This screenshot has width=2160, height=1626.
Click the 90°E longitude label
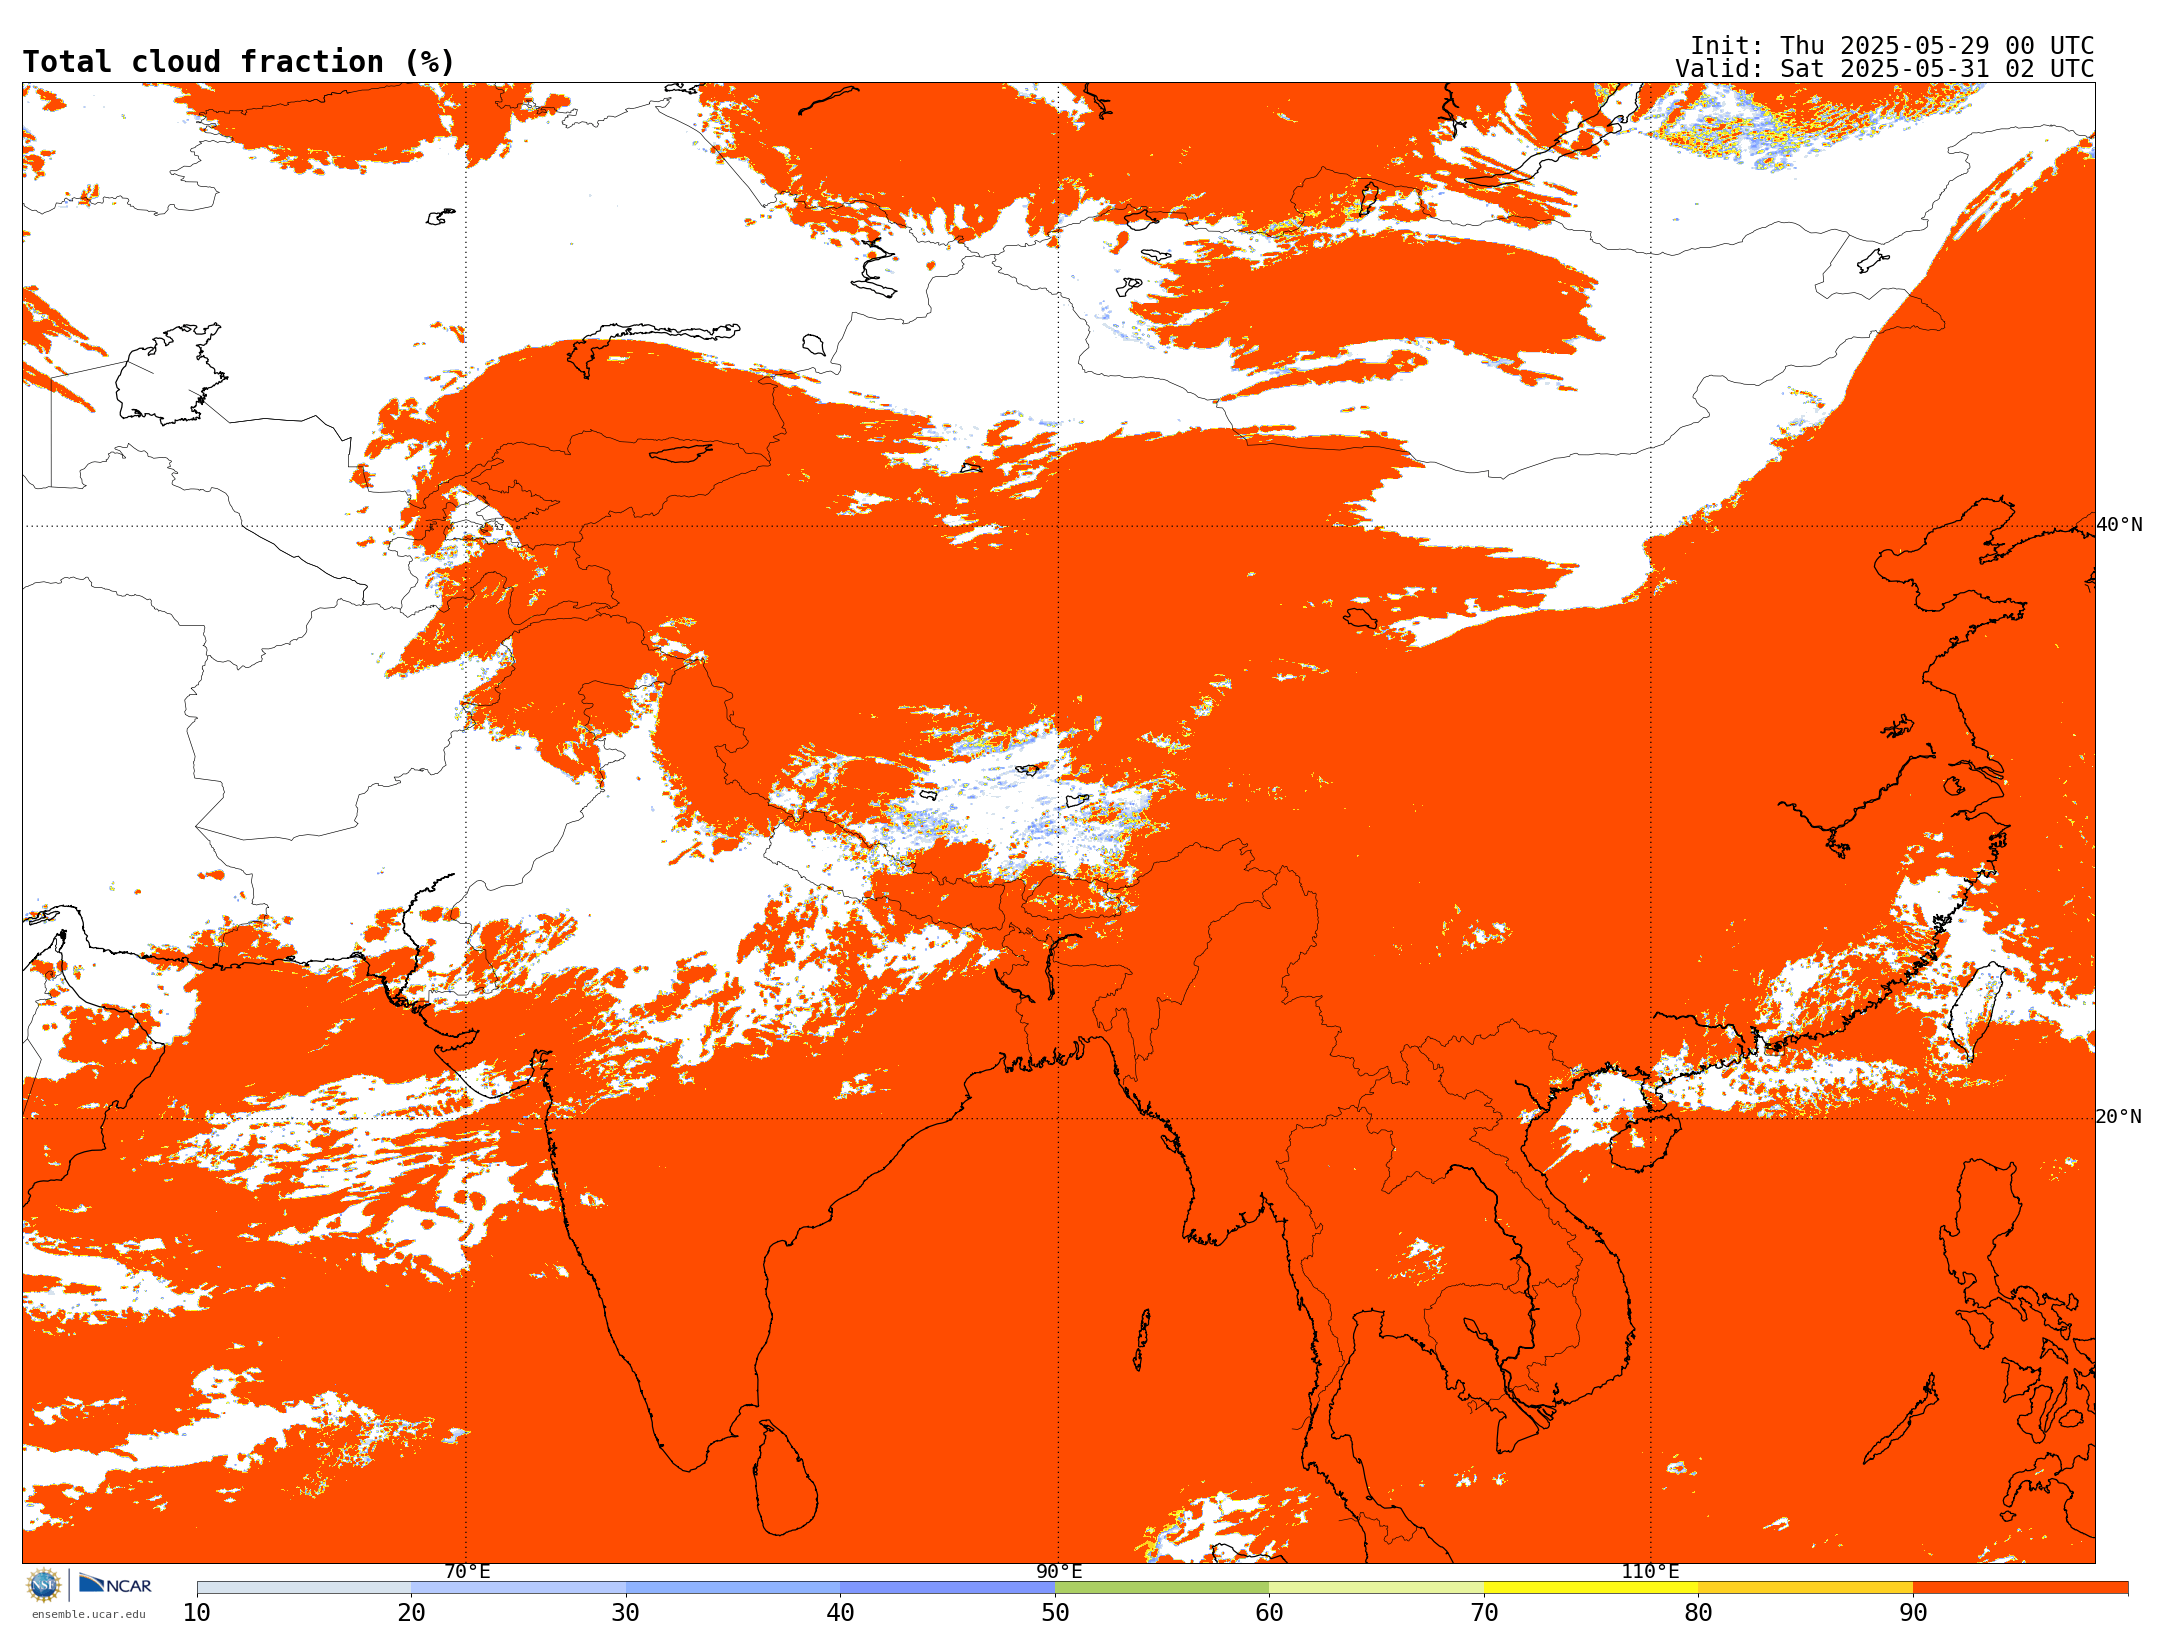1059,1571
